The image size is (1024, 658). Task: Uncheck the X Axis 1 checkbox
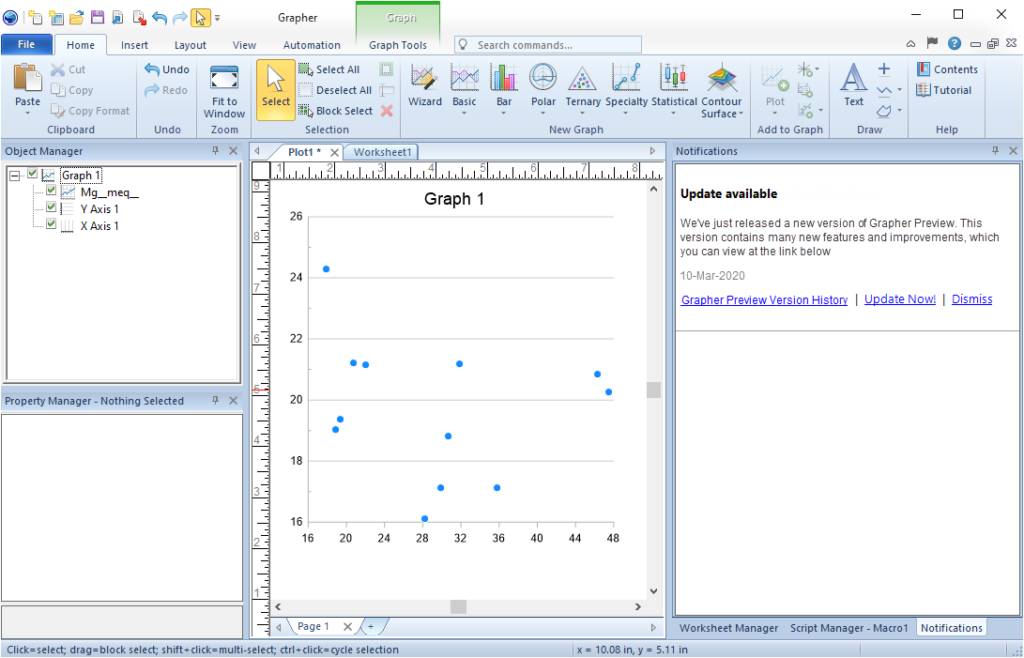pos(51,225)
